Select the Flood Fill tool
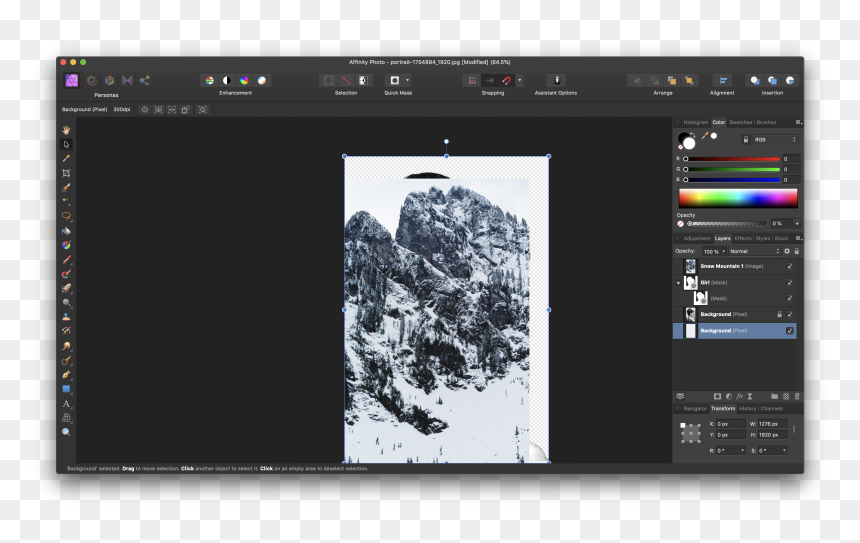 coord(66,230)
